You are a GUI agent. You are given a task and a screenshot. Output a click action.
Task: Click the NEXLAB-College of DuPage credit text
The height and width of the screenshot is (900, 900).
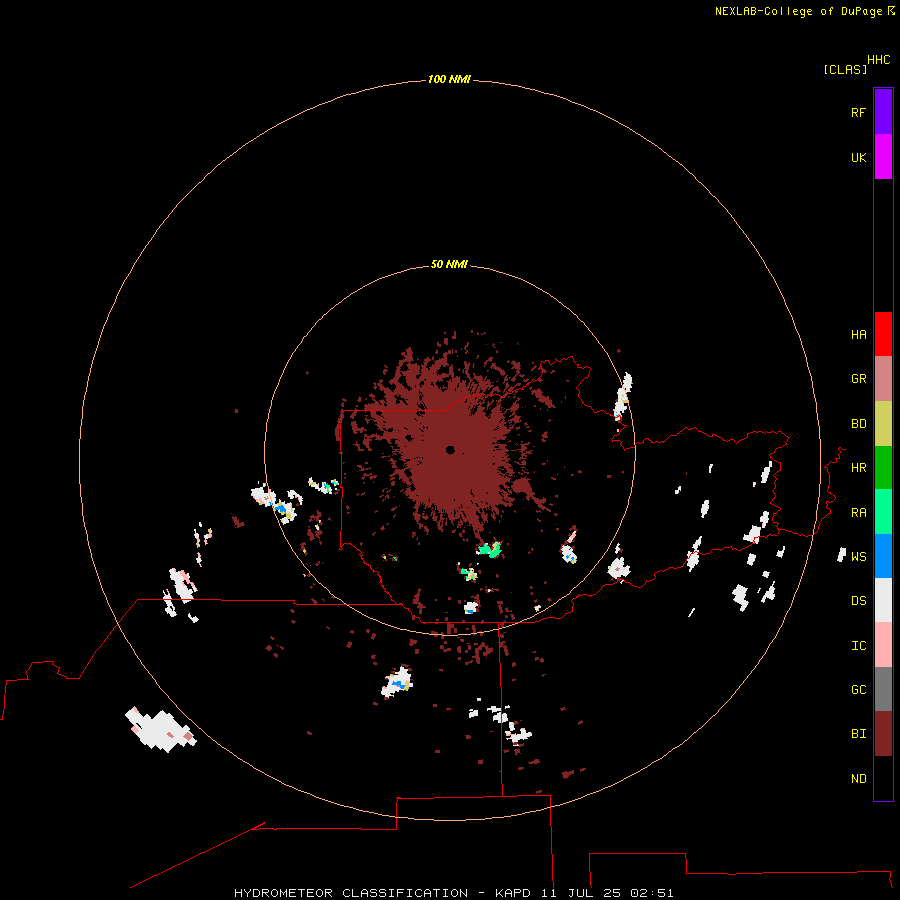pos(798,11)
